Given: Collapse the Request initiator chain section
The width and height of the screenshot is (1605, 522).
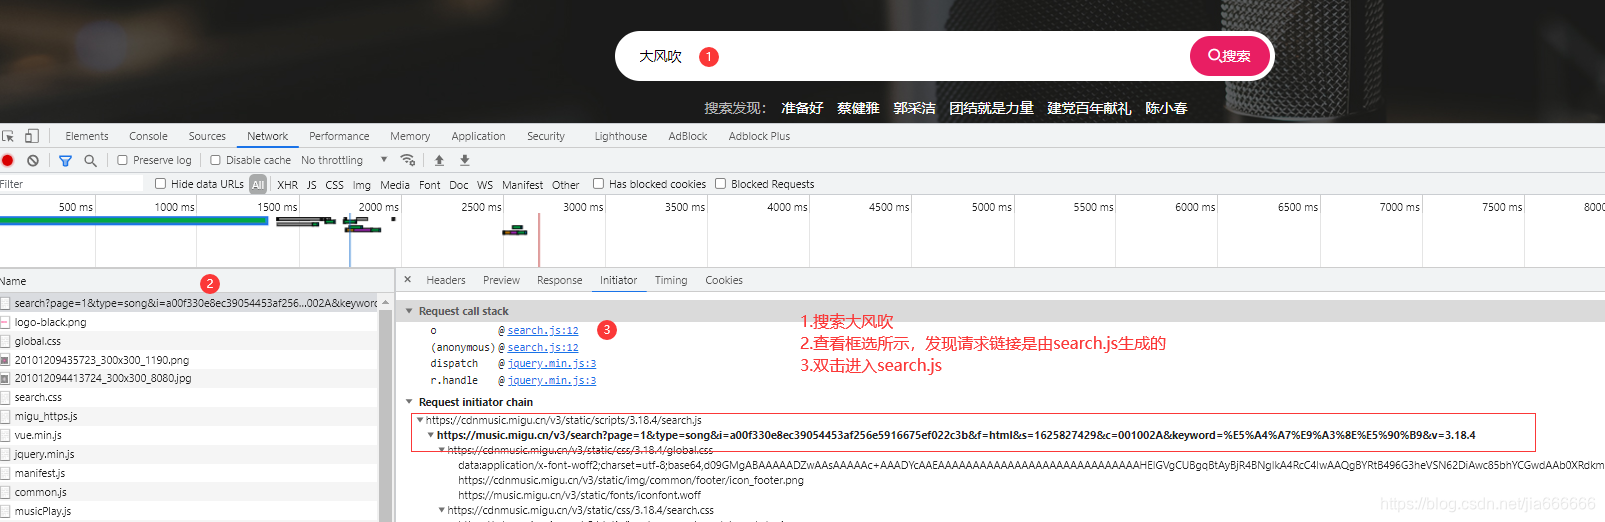Looking at the screenshot, I should pos(409,402).
